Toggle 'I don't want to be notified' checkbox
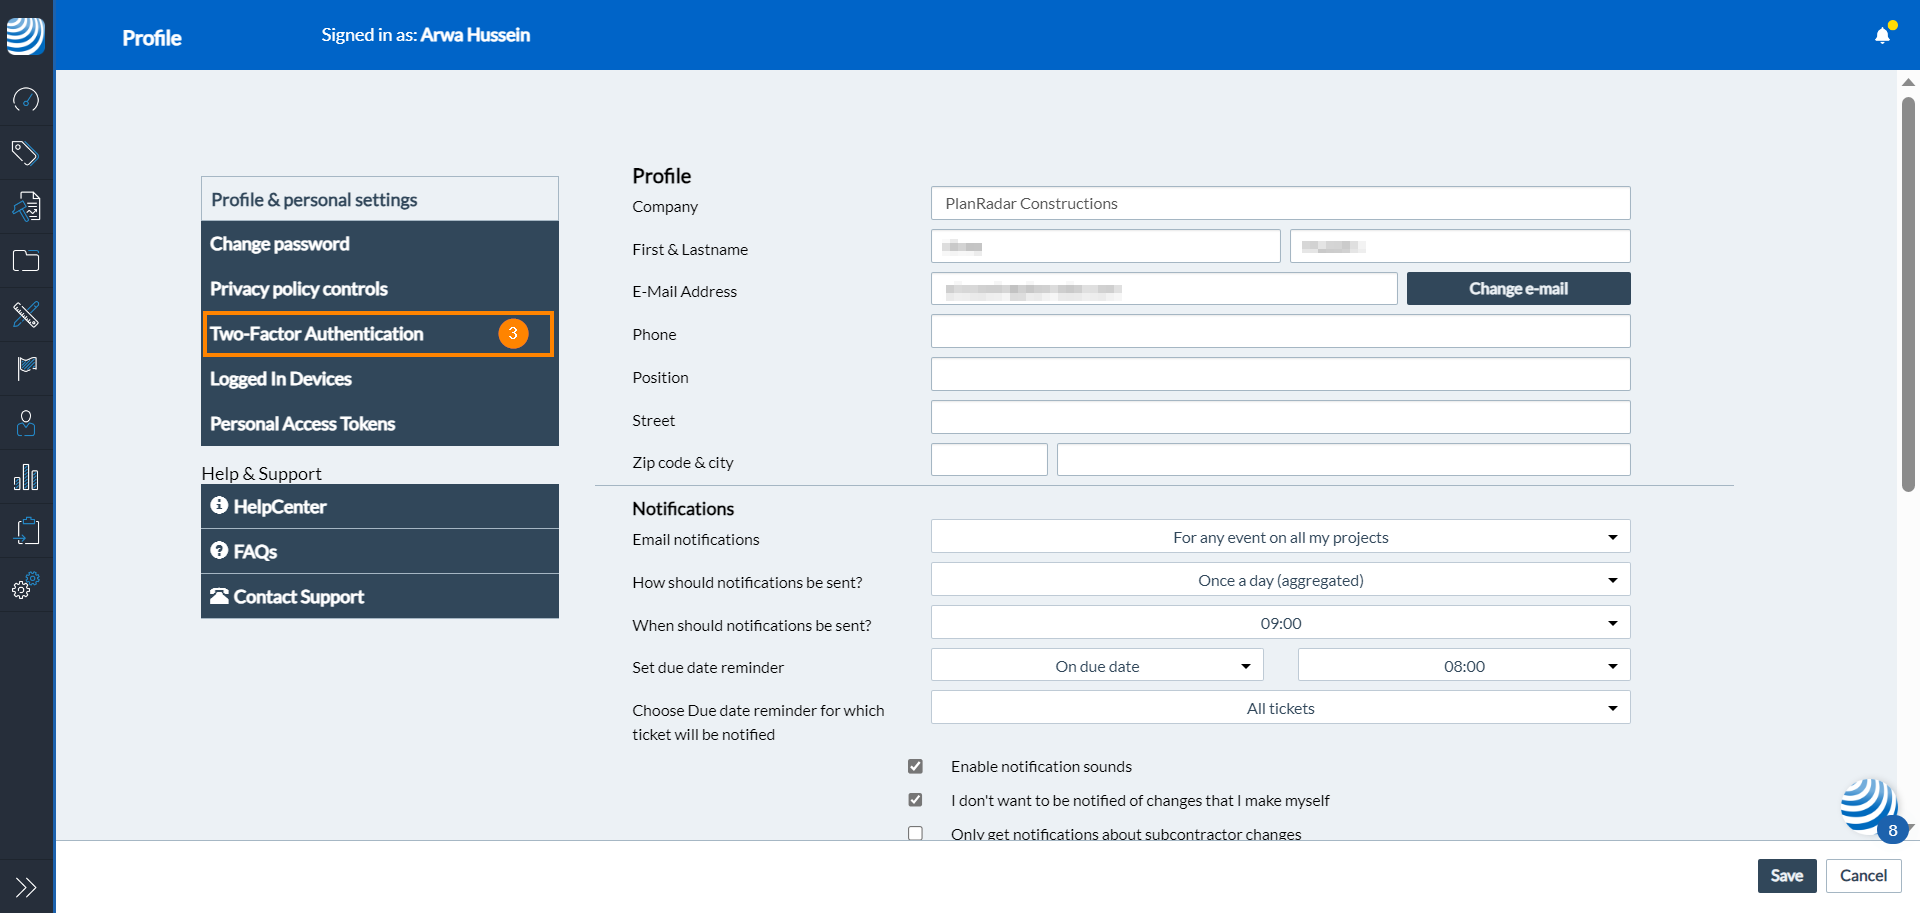Screen dimensions: 1920x913 click(x=915, y=800)
